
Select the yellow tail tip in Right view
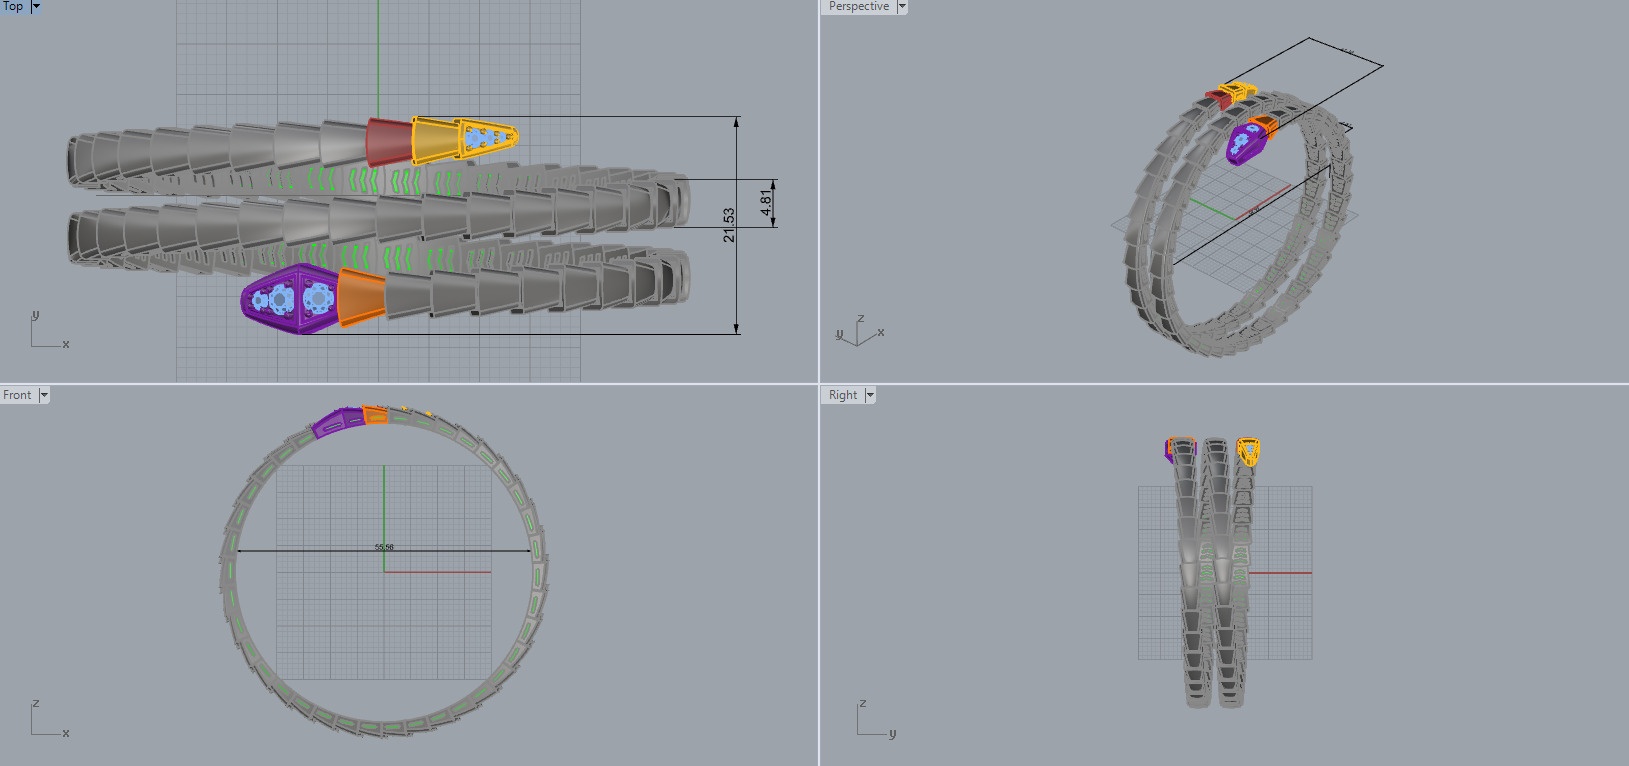click(1247, 451)
